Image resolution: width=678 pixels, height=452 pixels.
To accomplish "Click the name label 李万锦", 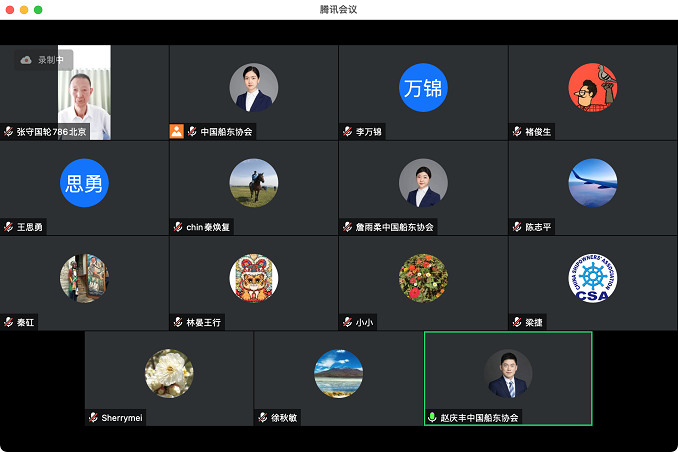I will coord(368,132).
